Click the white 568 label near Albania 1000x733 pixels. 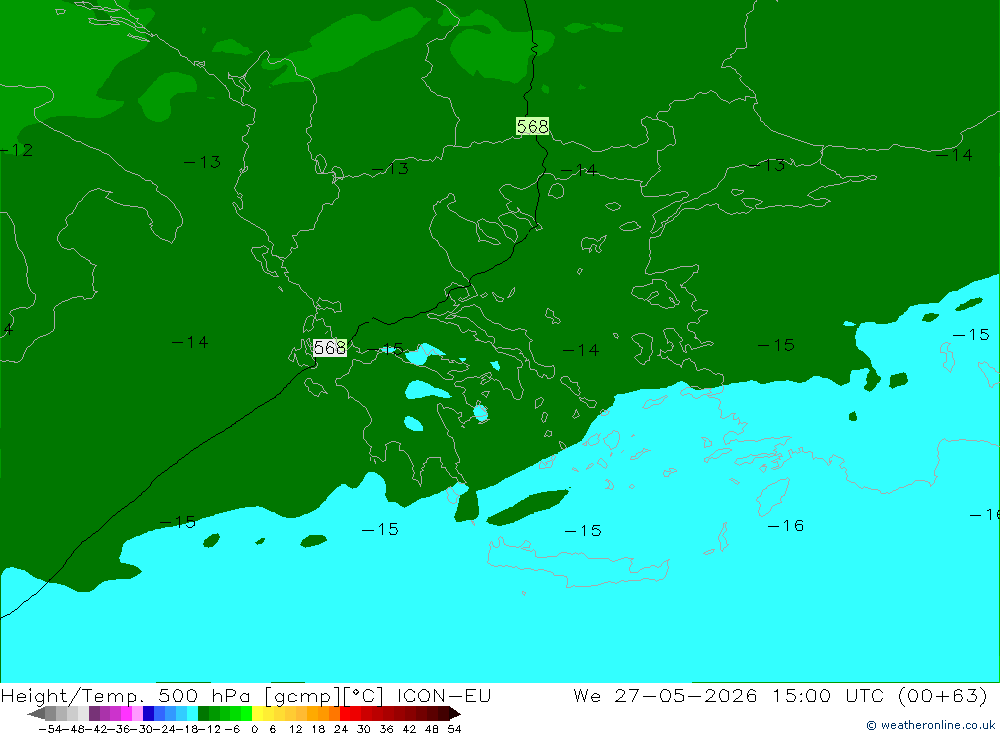pyautogui.click(x=330, y=348)
